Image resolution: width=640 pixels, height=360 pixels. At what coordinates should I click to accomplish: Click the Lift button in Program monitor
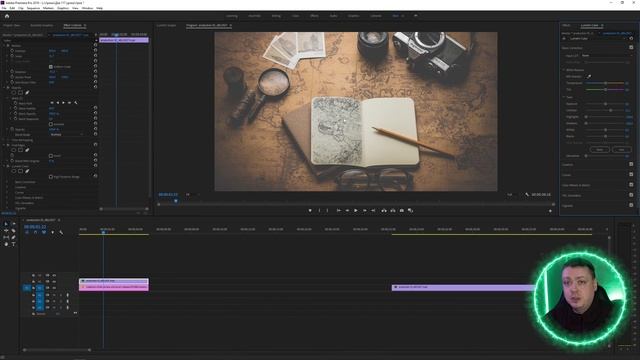pyautogui.click(x=384, y=211)
